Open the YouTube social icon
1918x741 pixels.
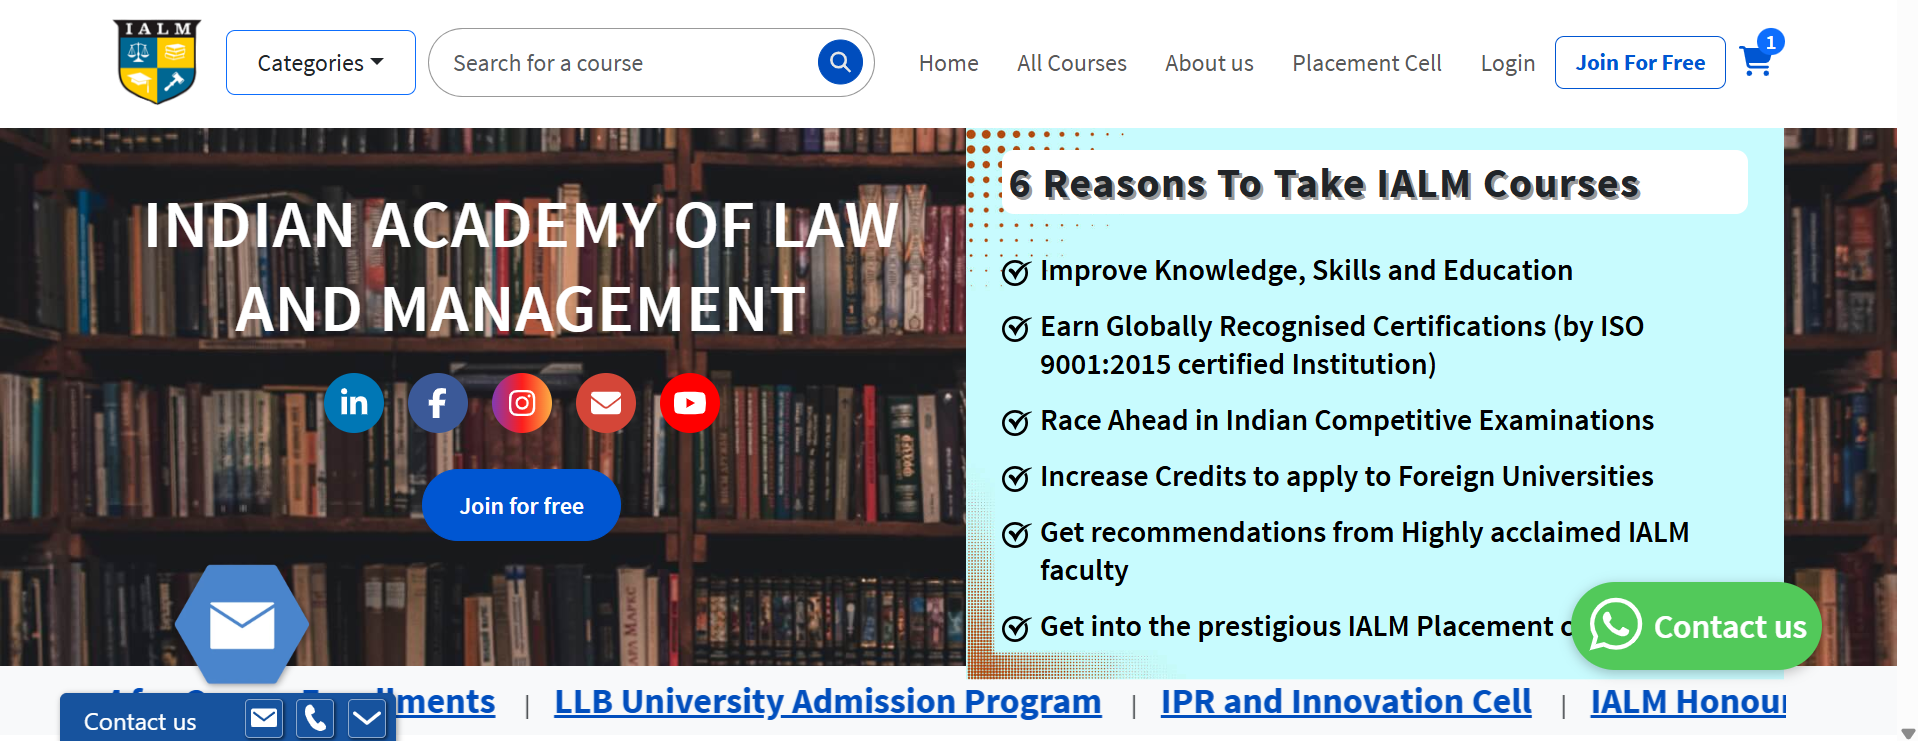690,403
